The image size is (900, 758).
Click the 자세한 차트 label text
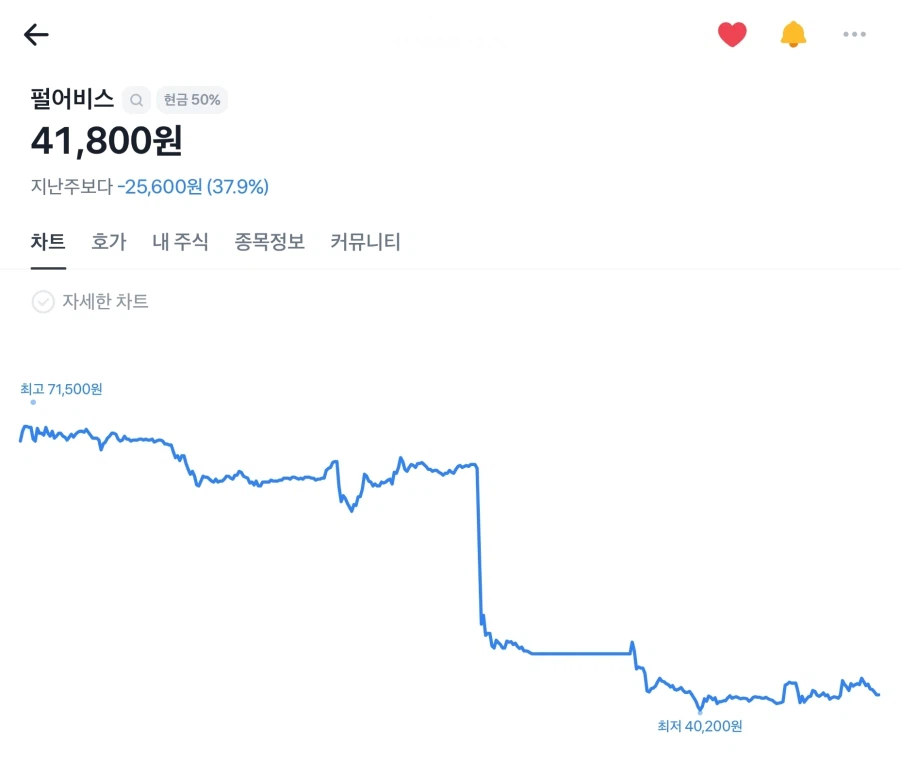(105, 302)
